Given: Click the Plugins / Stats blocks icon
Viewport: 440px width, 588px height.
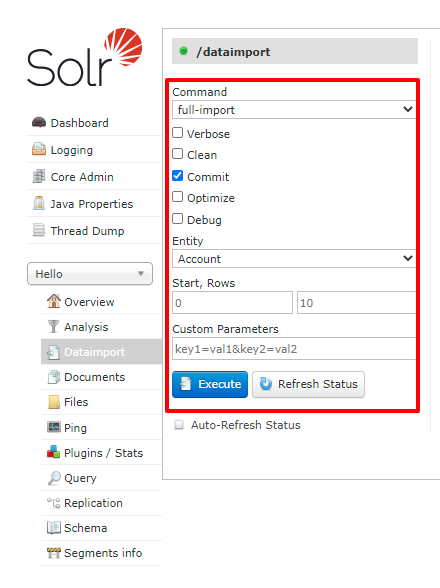Looking at the screenshot, I should (54, 452).
